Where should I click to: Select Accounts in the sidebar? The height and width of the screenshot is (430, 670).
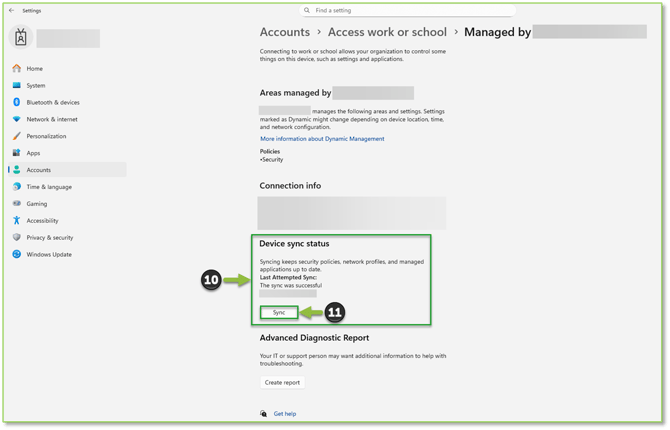click(39, 170)
